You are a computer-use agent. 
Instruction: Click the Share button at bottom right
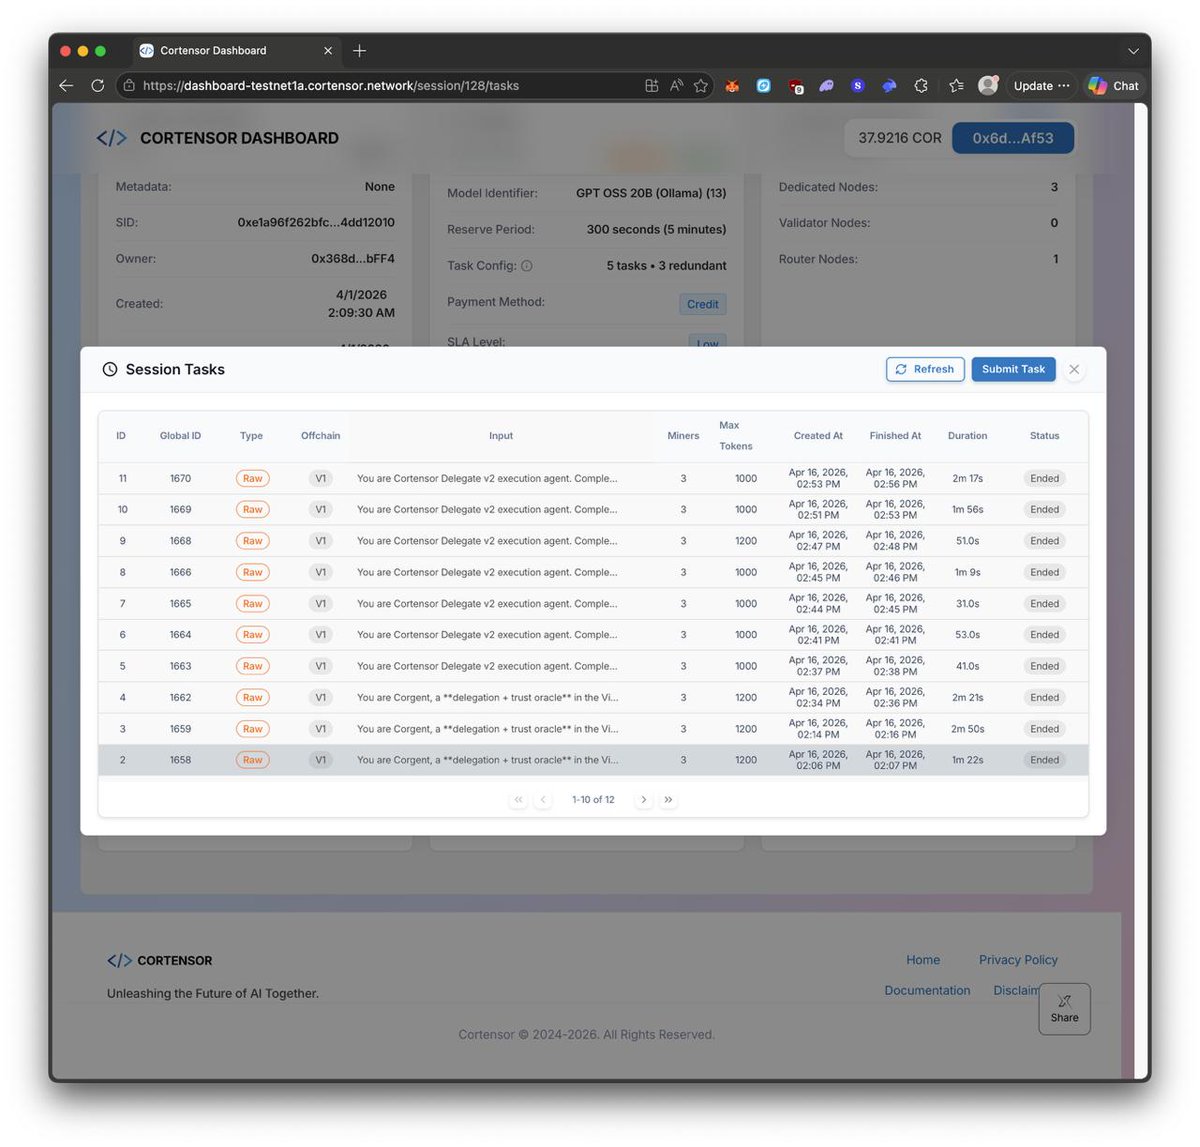[1065, 1008]
